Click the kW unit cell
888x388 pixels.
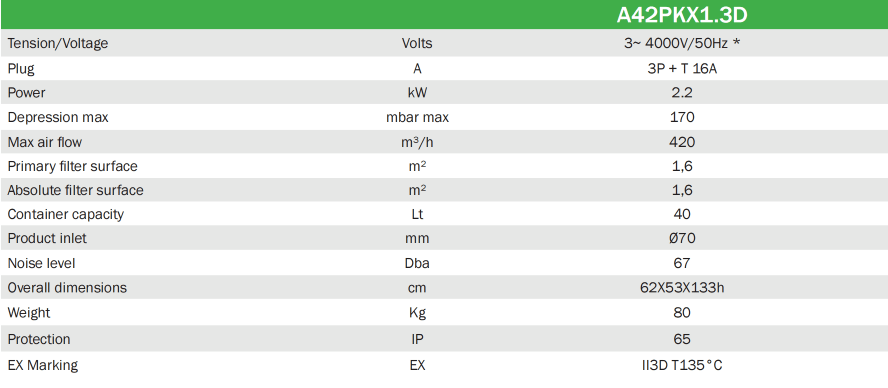pyautogui.click(x=417, y=92)
